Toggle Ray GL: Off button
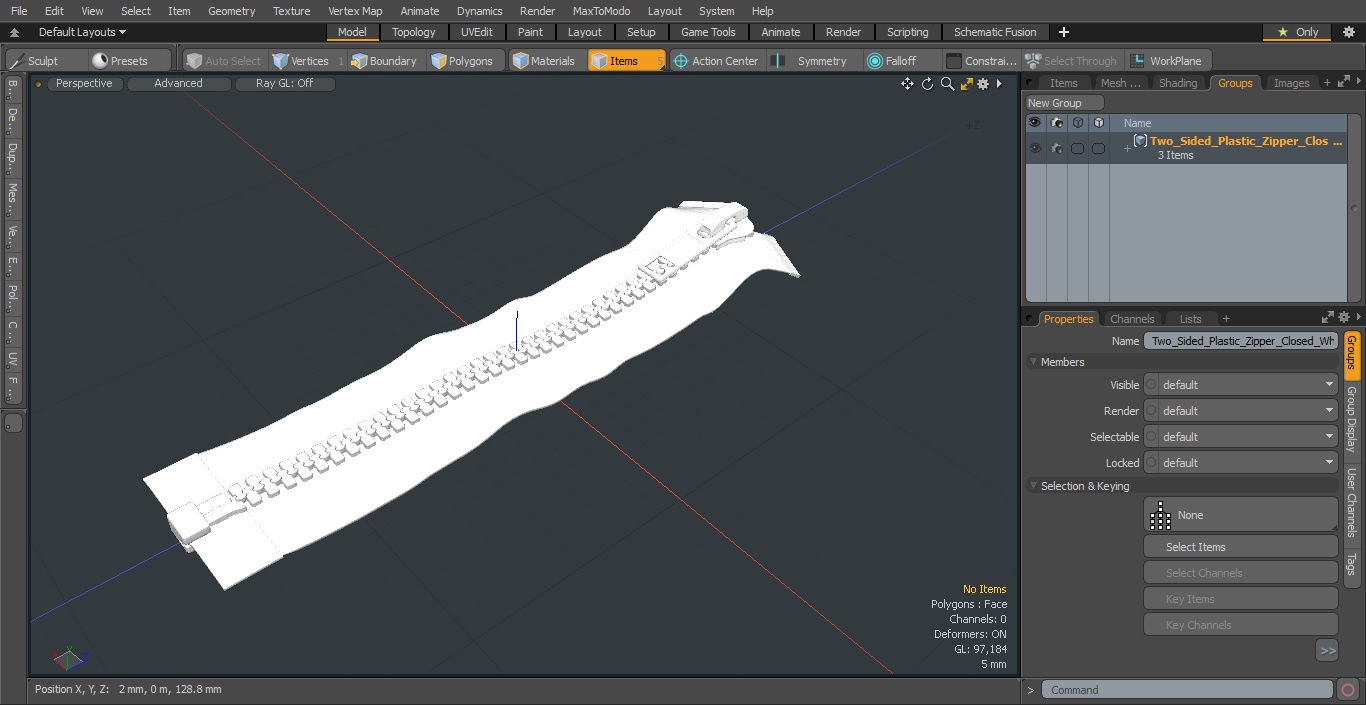1366x705 pixels. (x=284, y=84)
